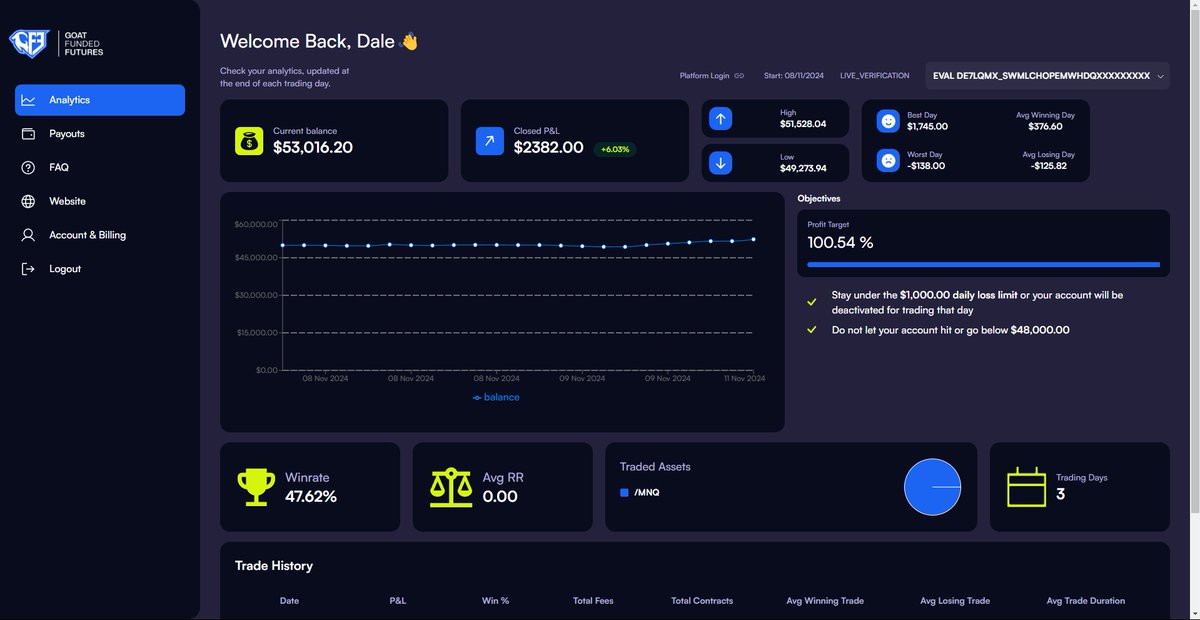This screenshot has width=1200, height=620.
Task: Click the money bag icon on Current balance card
Action: click(248, 140)
